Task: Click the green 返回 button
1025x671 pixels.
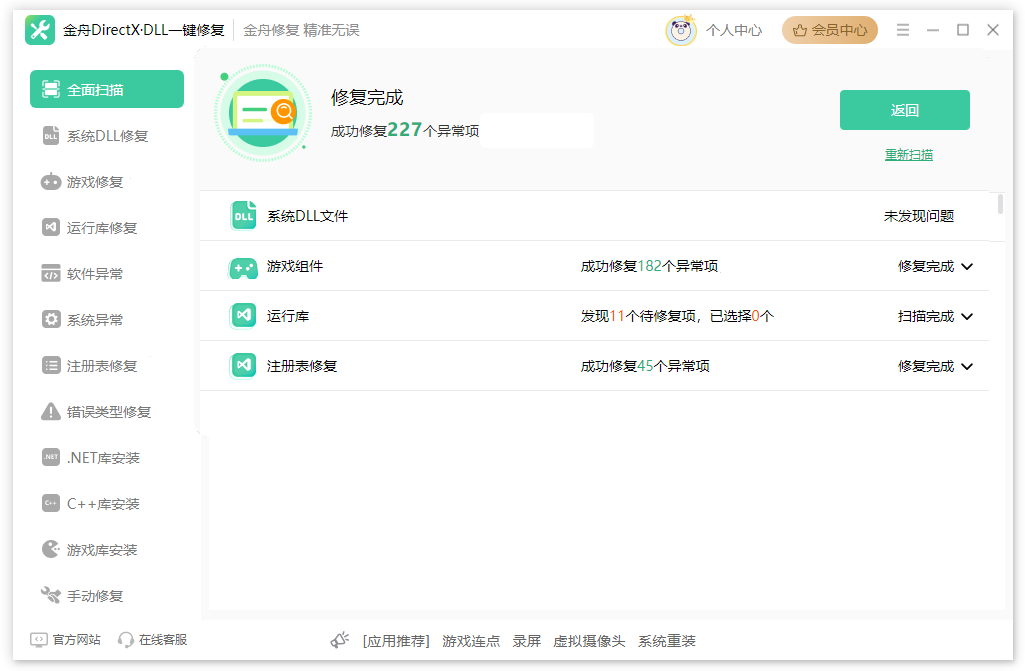Action: pyautogui.click(x=905, y=110)
